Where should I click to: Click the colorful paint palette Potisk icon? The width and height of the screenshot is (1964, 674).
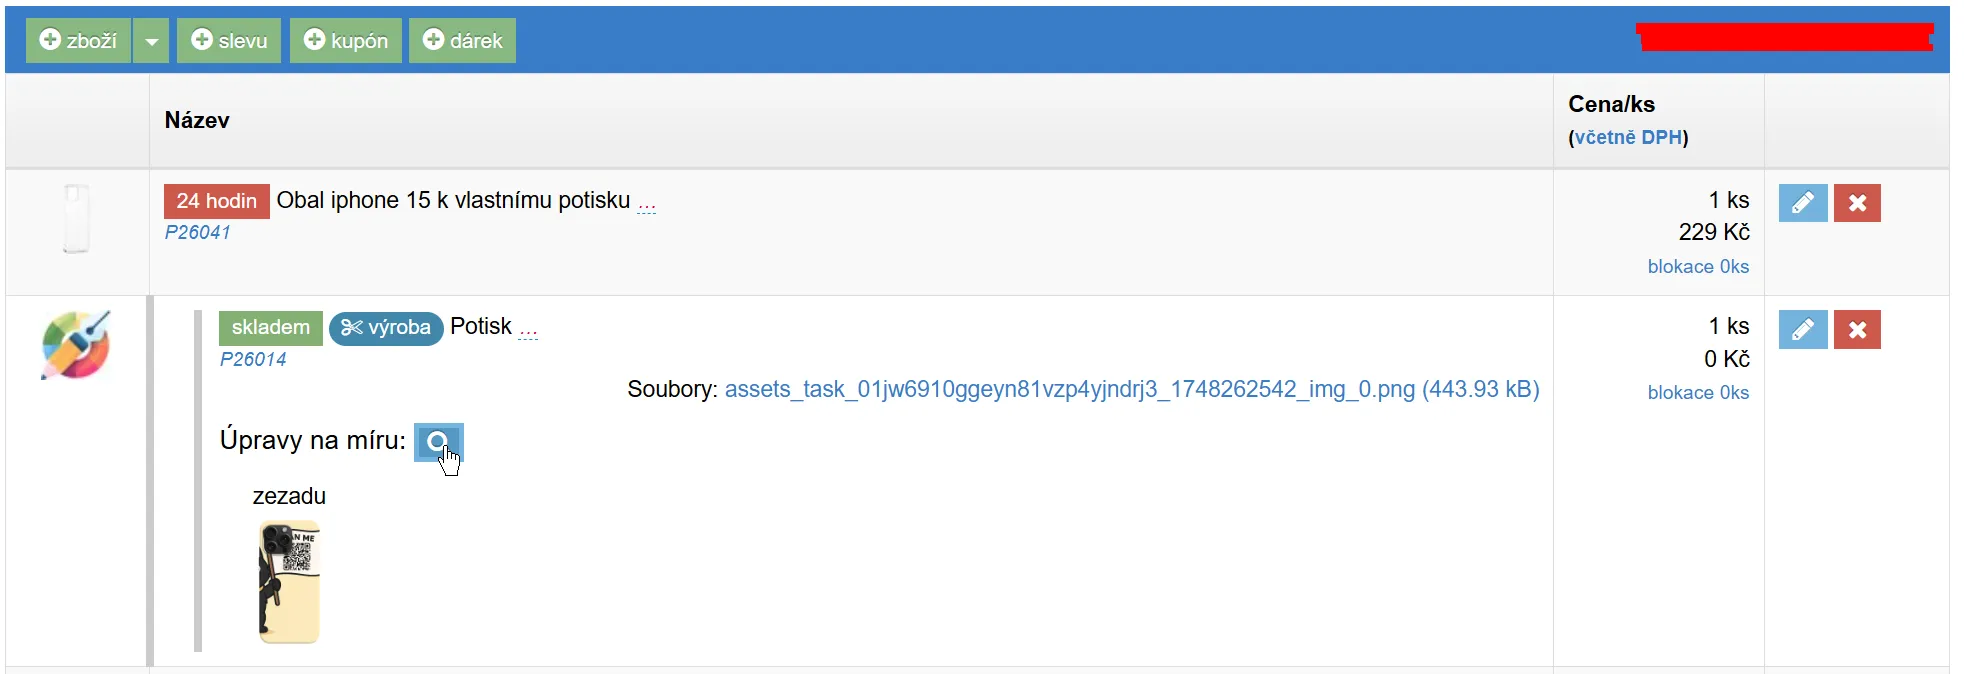[x=76, y=345]
